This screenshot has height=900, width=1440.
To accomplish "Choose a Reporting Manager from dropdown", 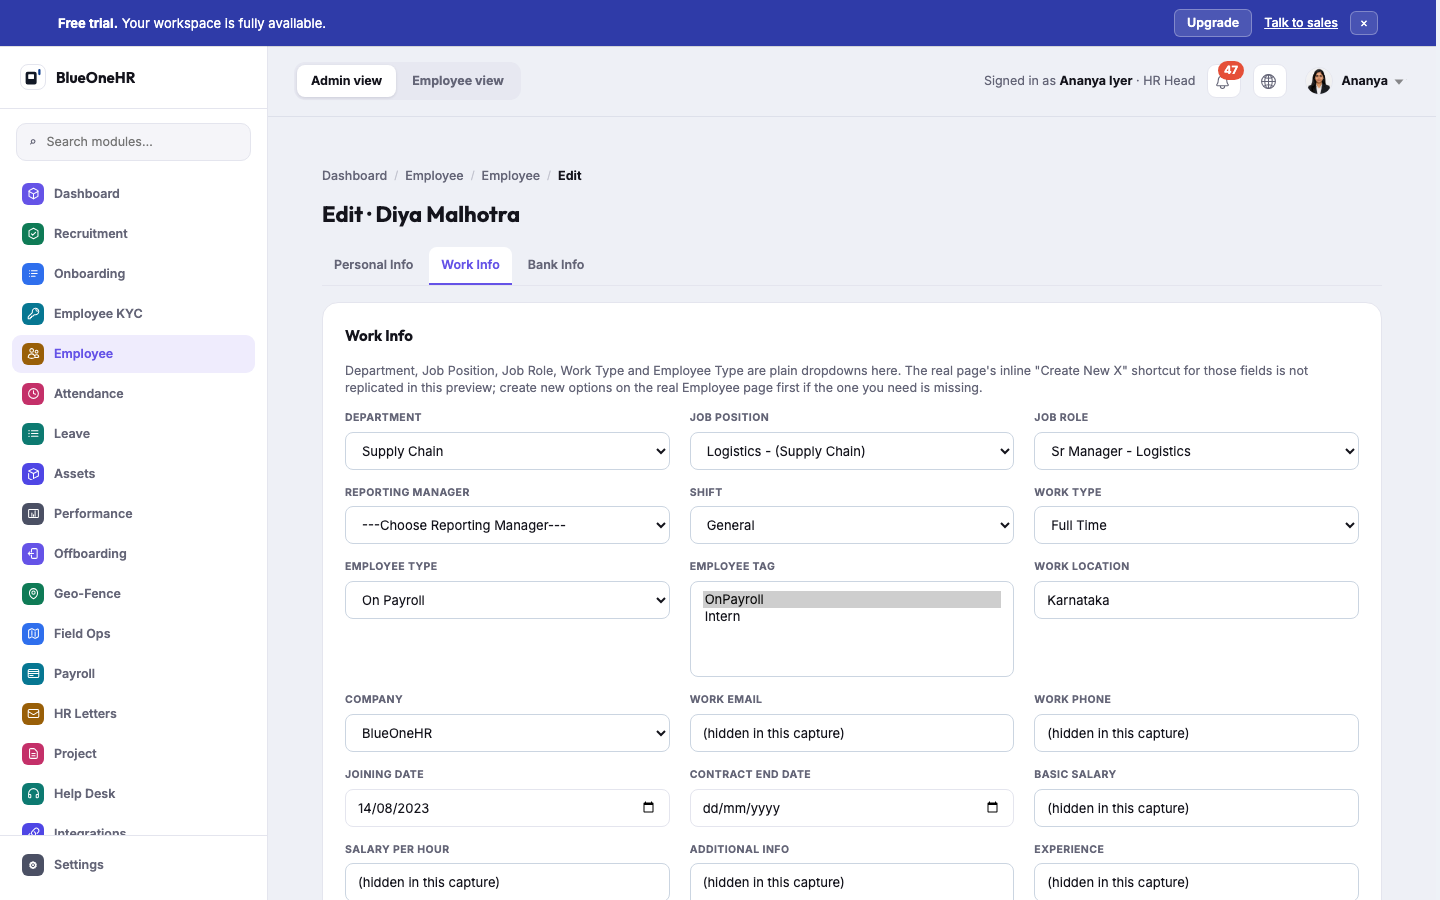I will point(507,525).
